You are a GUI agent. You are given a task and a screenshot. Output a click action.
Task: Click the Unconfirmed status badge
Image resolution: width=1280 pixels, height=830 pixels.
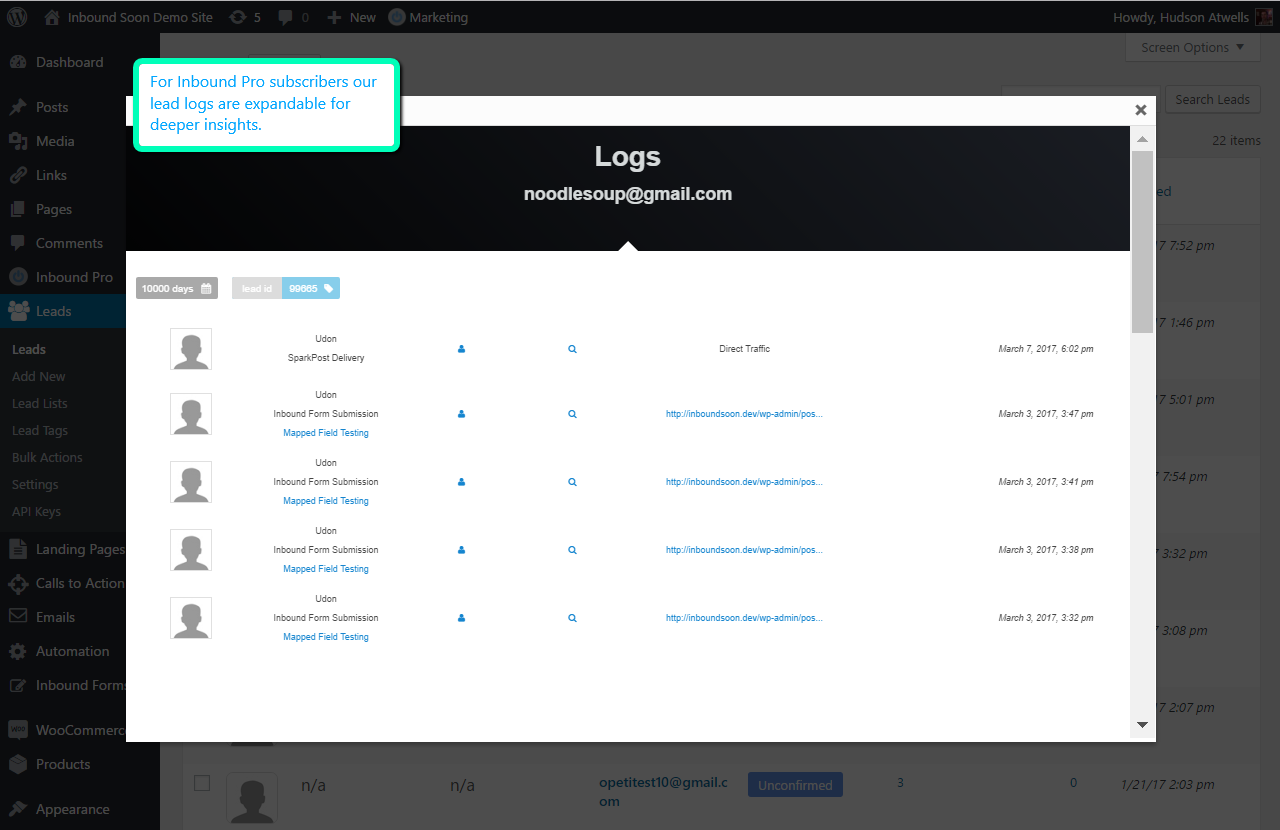coord(795,785)
